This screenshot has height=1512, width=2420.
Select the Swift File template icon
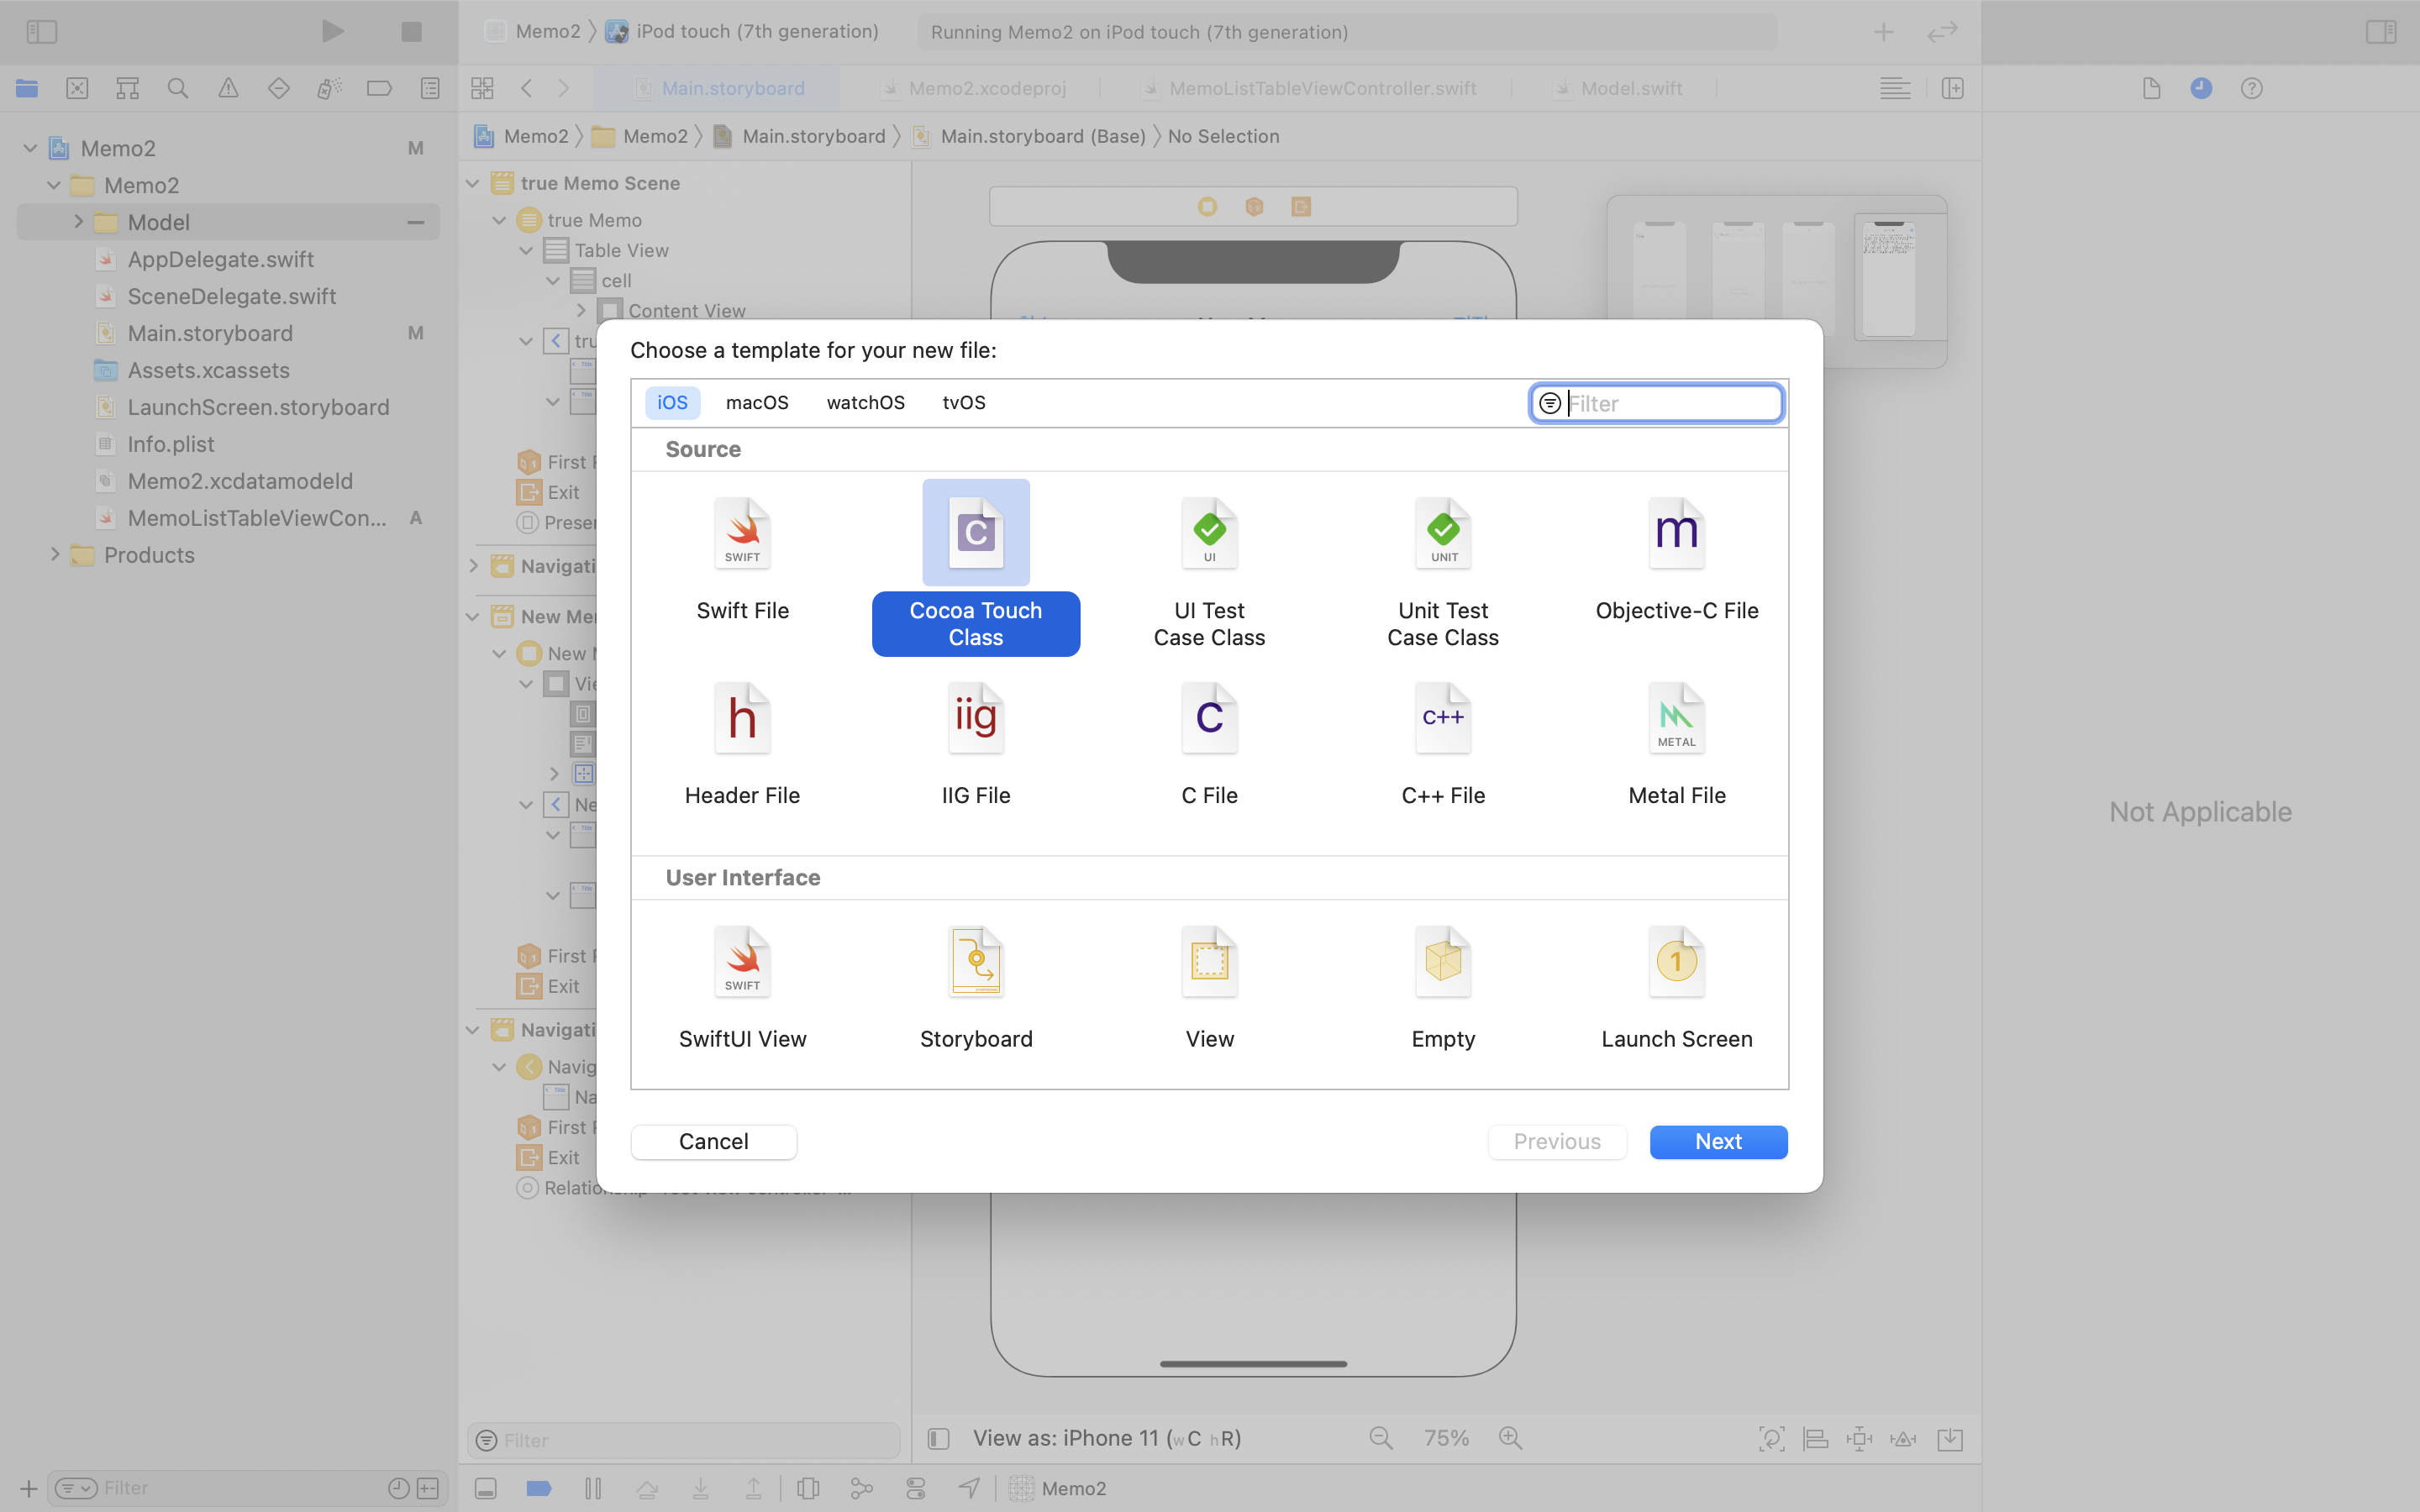742,533
